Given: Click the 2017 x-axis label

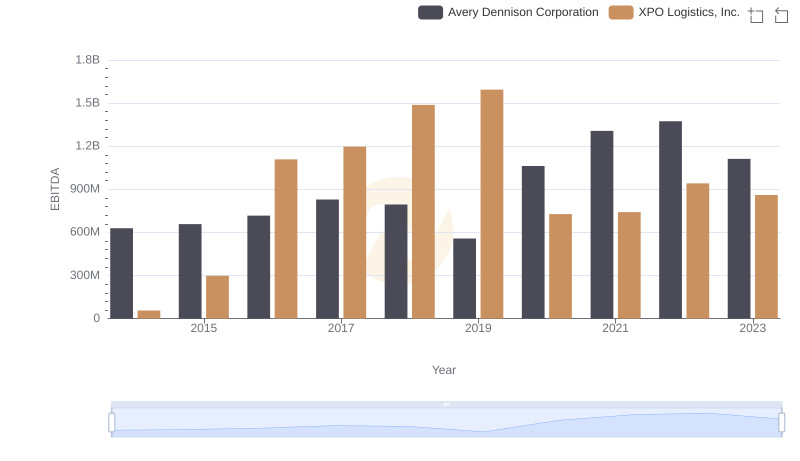Looking at the screenshot, I should [341, 328].
